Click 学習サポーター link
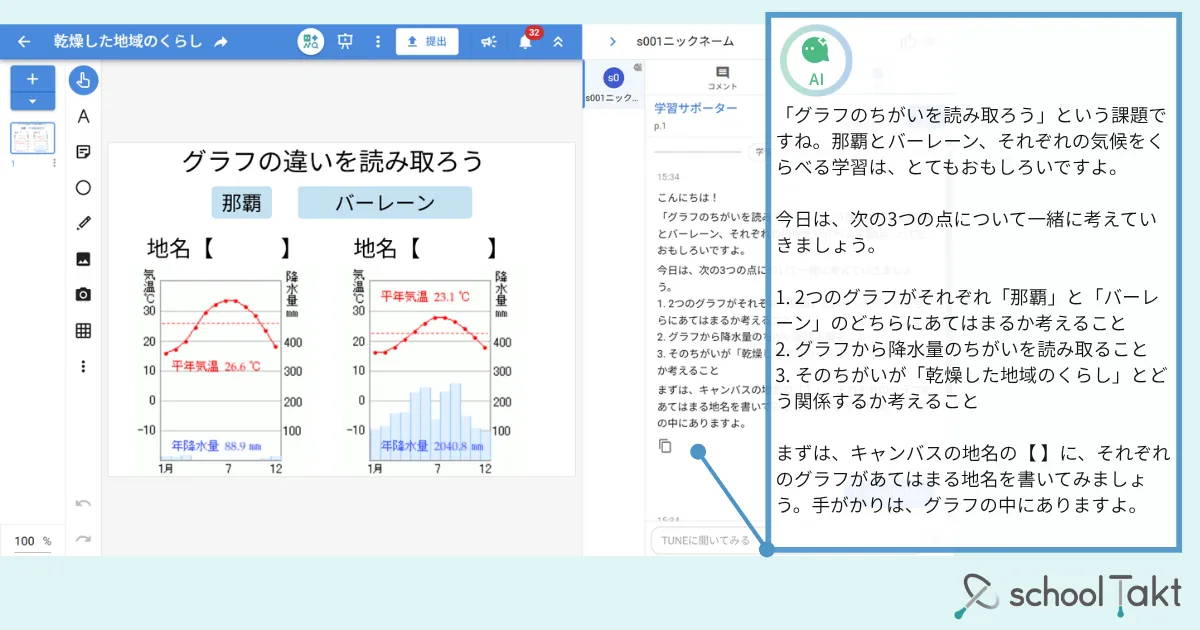The image size is (1200, 630). [x=695, y=108]
